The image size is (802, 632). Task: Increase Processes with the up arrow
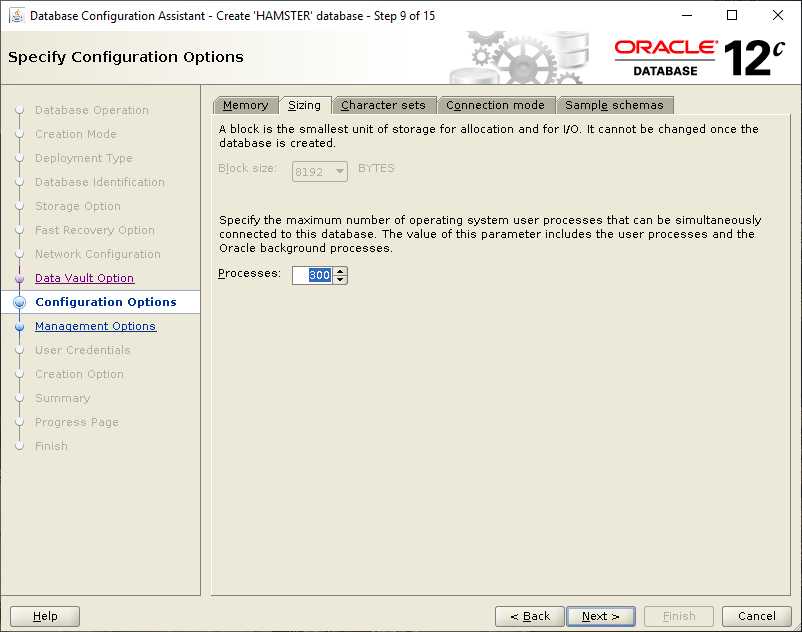340,271
